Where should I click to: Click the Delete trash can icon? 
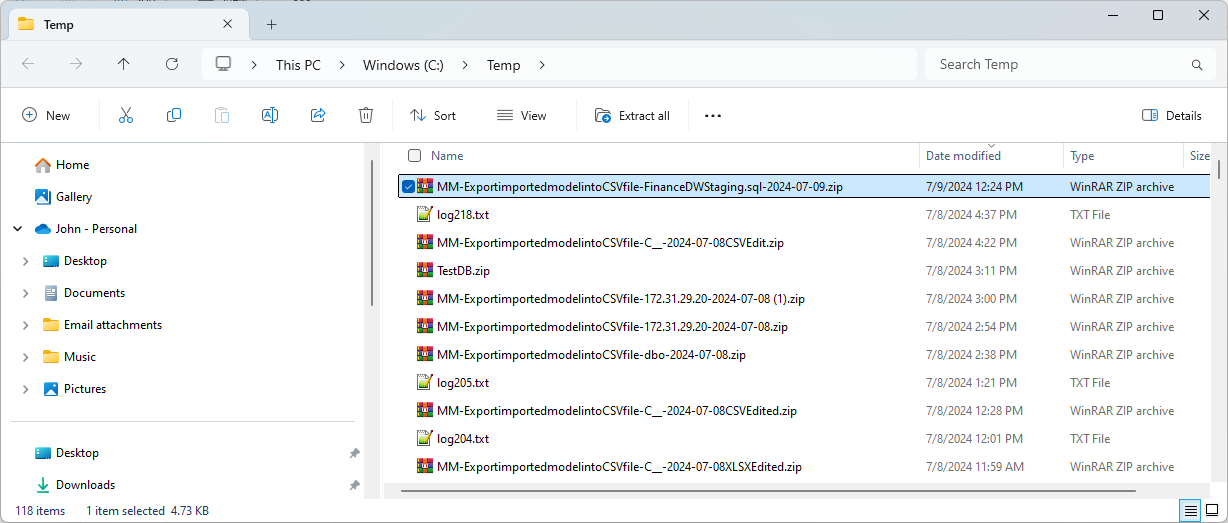(366, 116)
